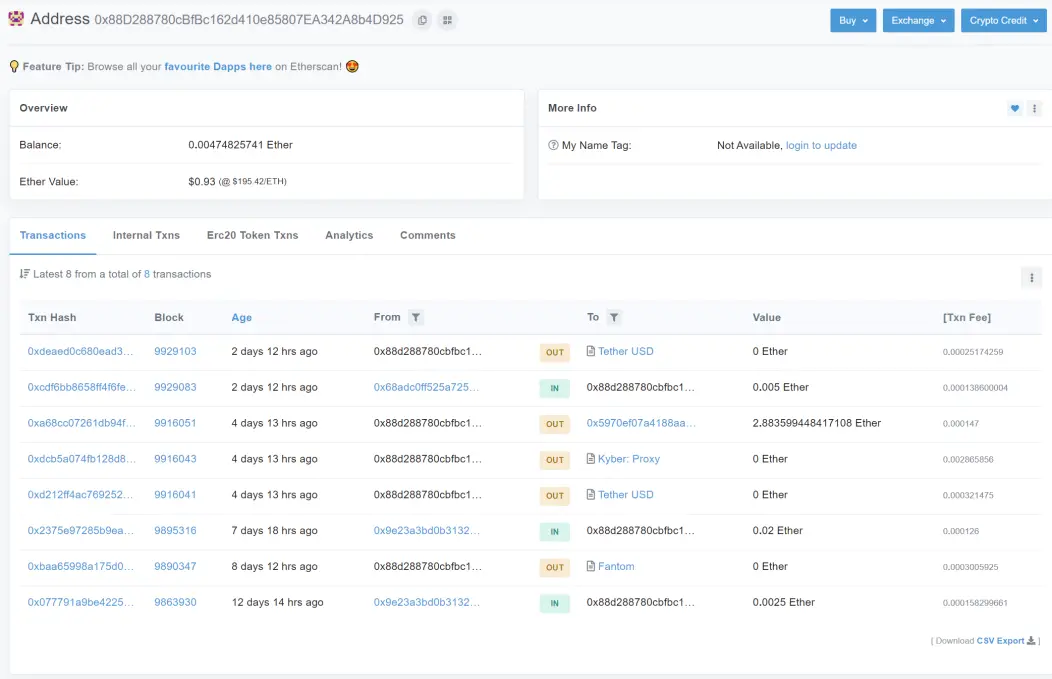Image resolution: width=1052 pixels, height=679 pixels.
Task: Open block 9916041
Action: tap(175, 494)
